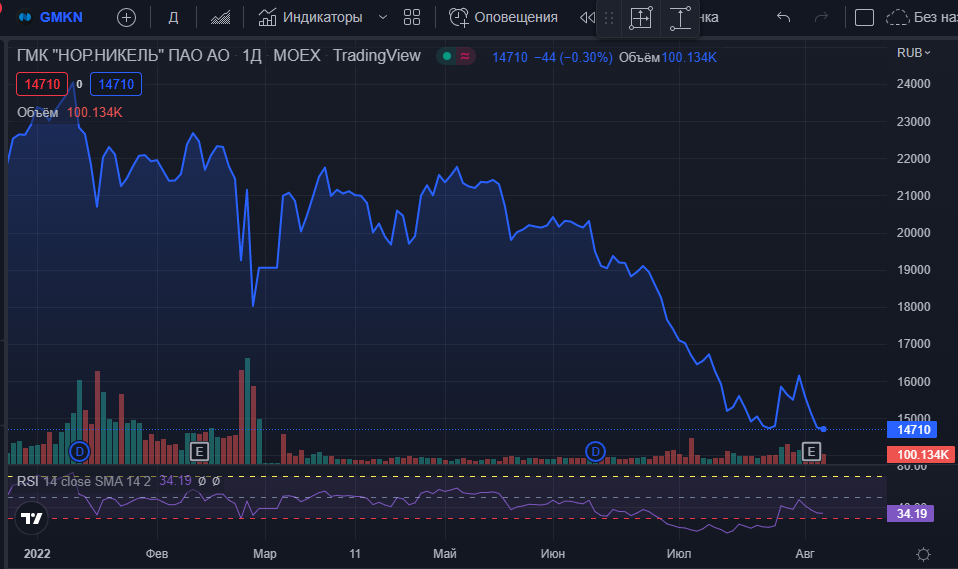
Task: Open the cloud save layout icon
Action: [897, 18]
